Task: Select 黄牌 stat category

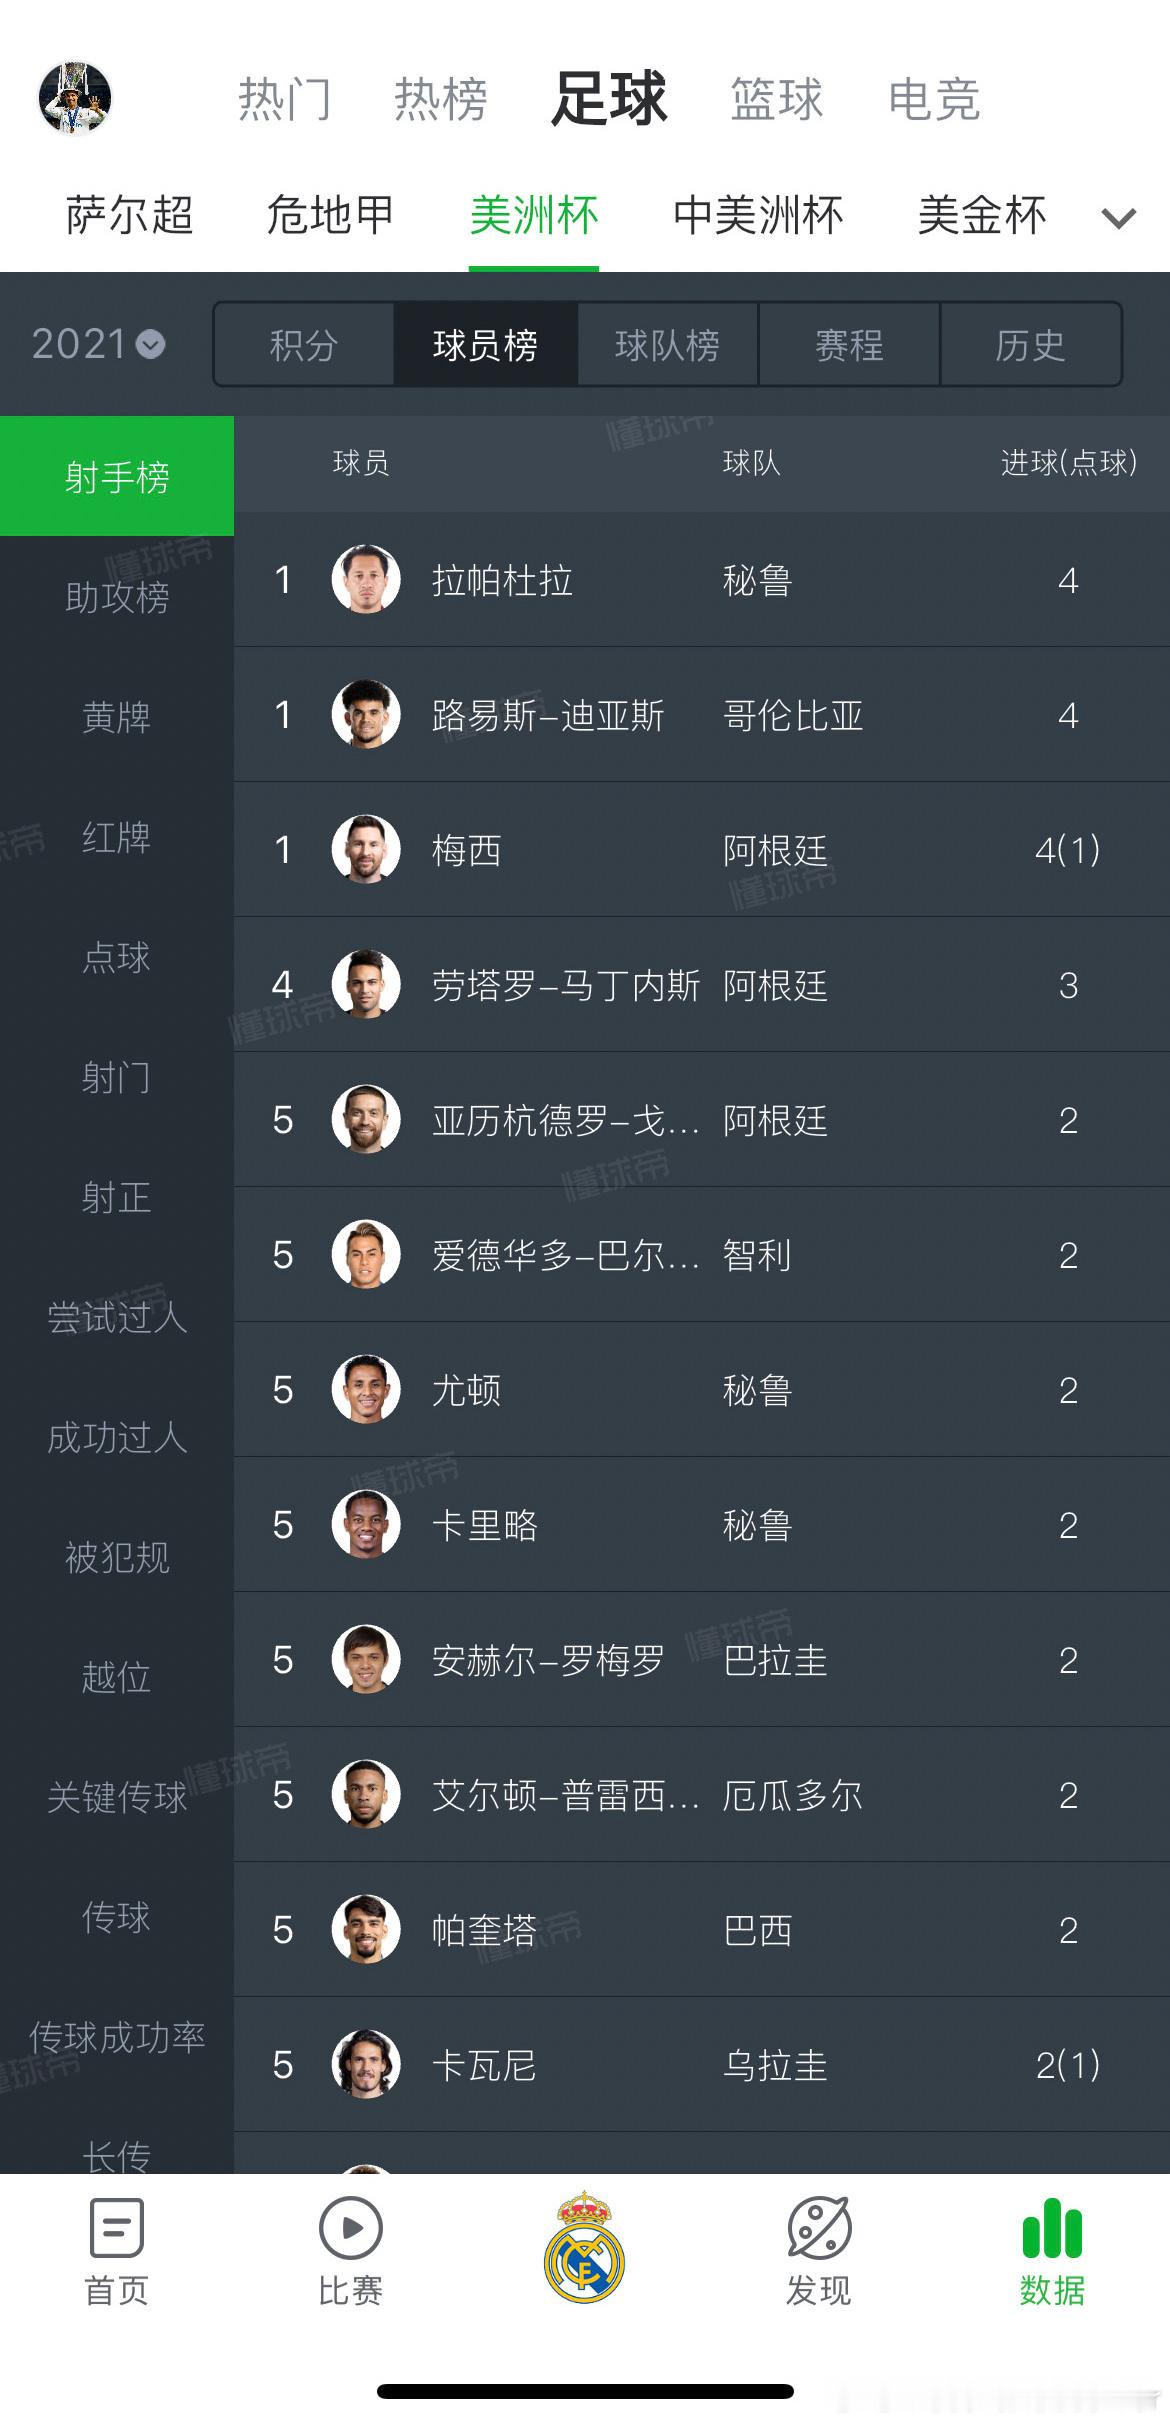Action: pos(117,717)
